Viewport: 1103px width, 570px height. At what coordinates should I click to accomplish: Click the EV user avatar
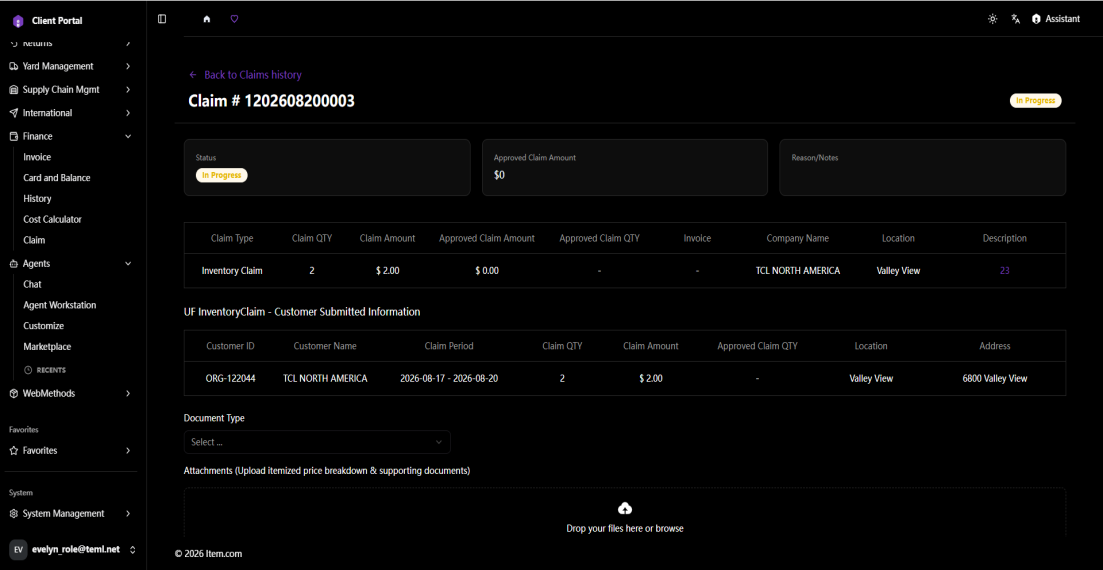tap(18, 549)
